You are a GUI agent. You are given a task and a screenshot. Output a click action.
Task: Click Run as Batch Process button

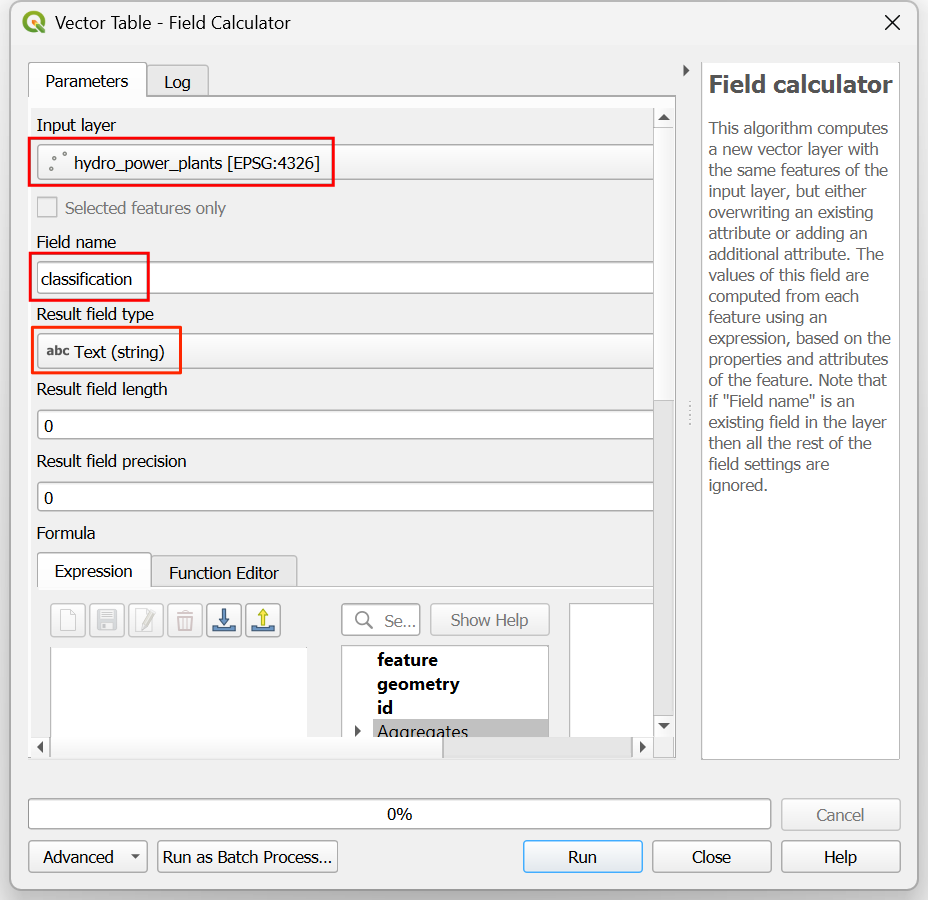[x=247, y=856]
